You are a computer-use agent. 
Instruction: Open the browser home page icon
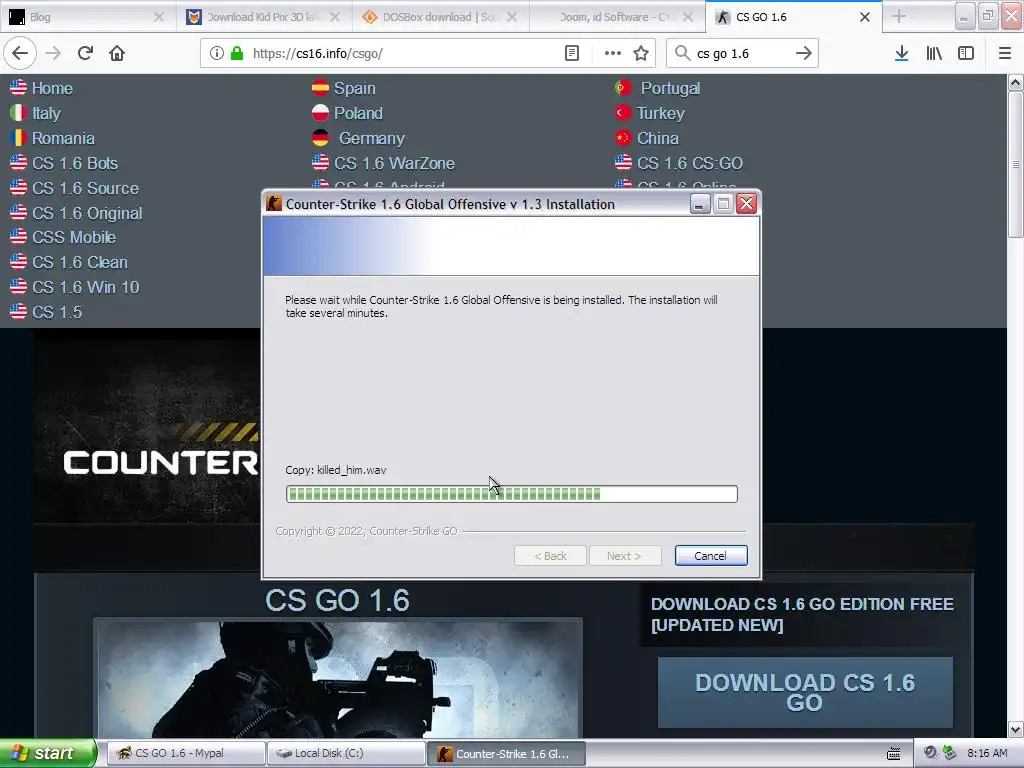pos(117,54)
